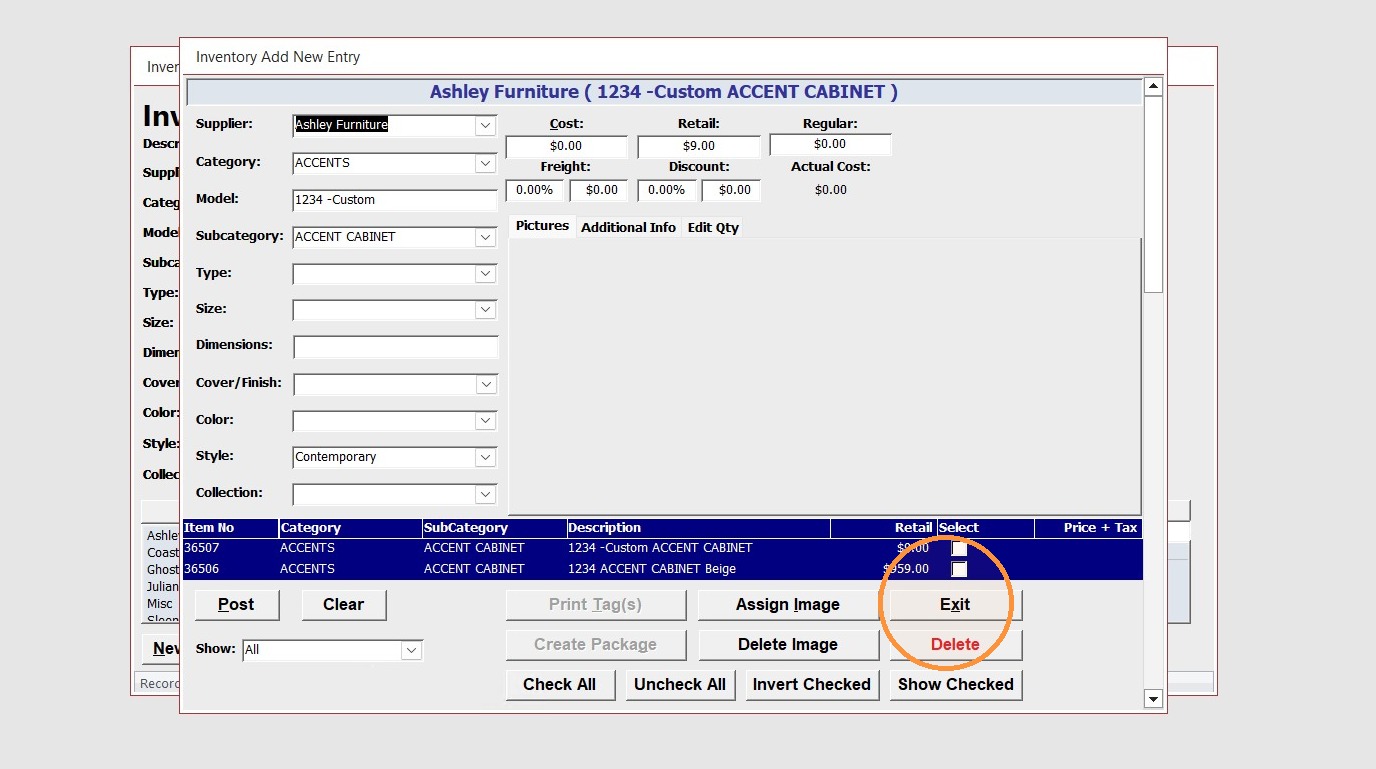Screen dimensions: 1376x769
Task: Open the Subcategory dropdown showing ACCENT CABINET
Action: 486,237
